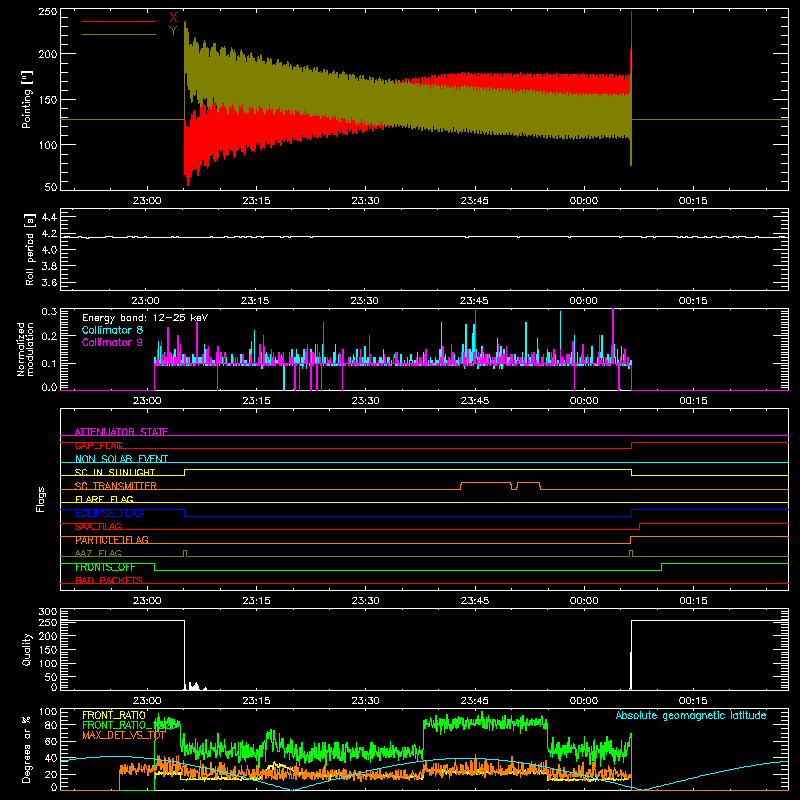The height and width of the screenshot is (800, 800).
Task: Click 23:00 tick under the Flags plot
Action: click(147, 601)
